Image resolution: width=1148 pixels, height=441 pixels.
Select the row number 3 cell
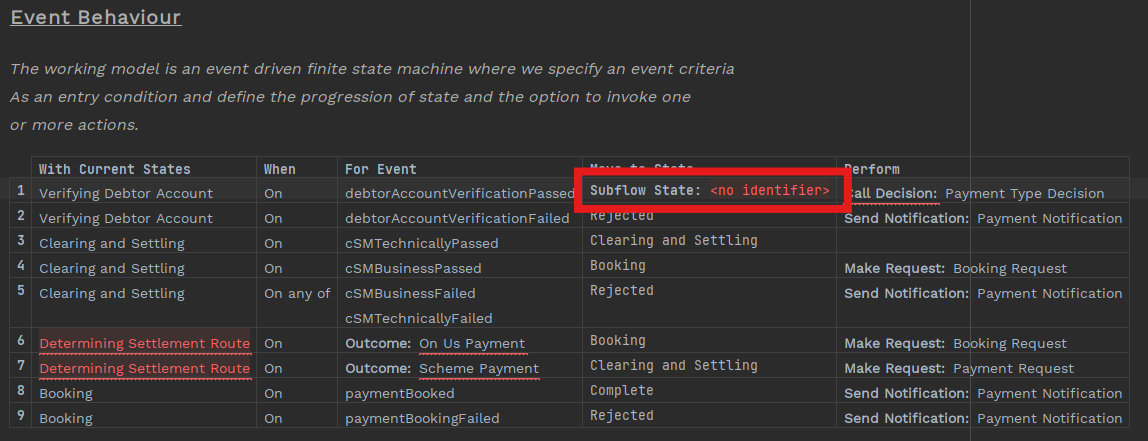point(20,240)
